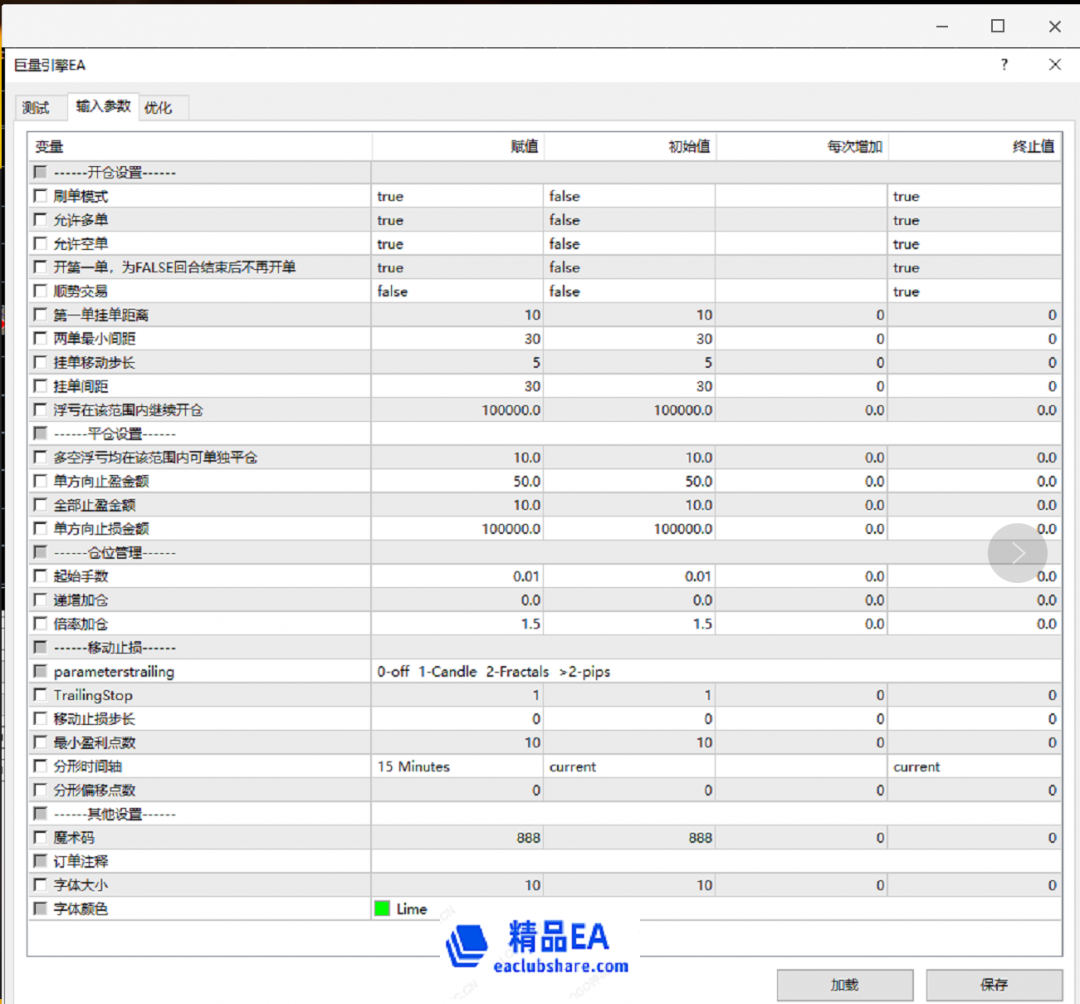
Task: Switch to the 测试 tab
Action: [38, 107]
